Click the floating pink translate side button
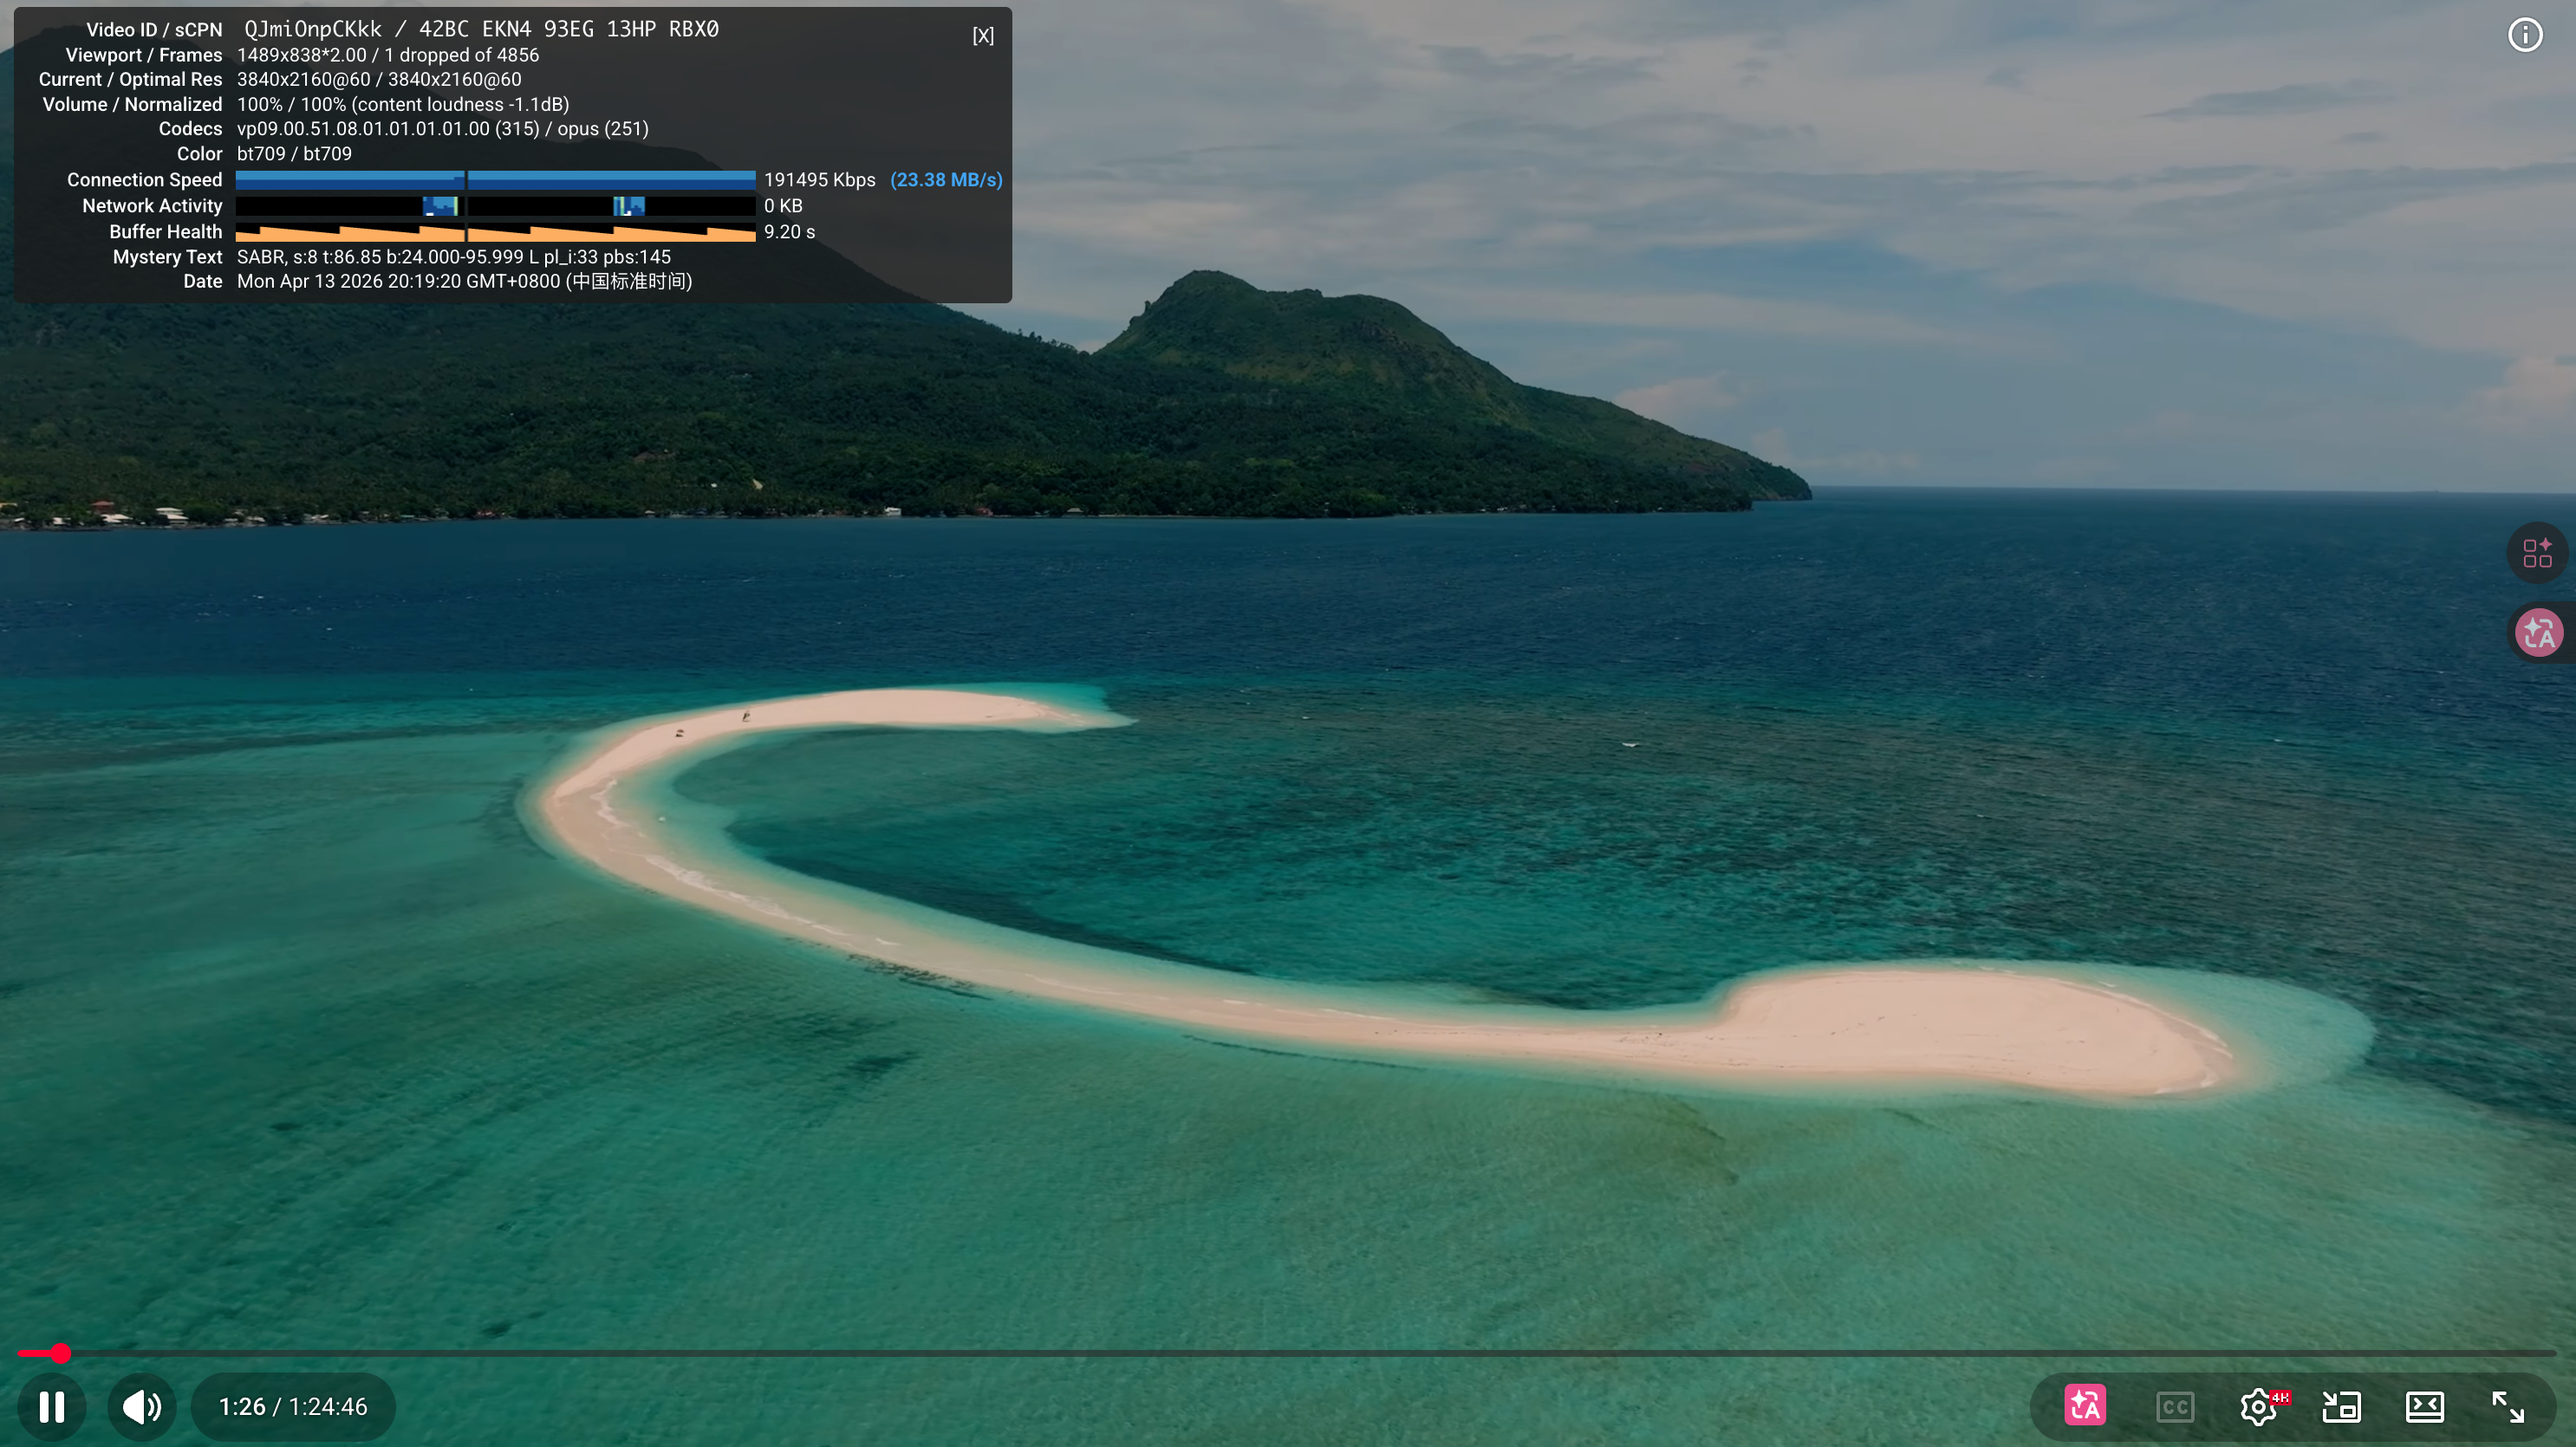2576x1447 pixels. click(2539, 633)
